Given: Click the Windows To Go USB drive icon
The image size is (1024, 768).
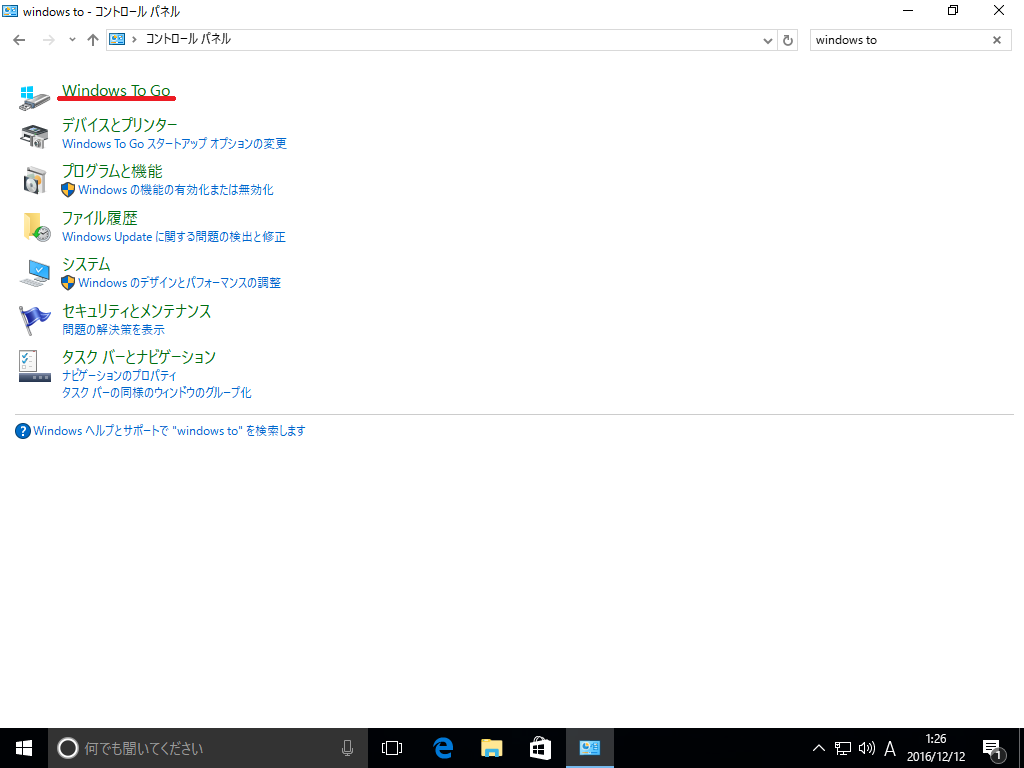Looking at the screenshot, I should [x=35, y=98].
